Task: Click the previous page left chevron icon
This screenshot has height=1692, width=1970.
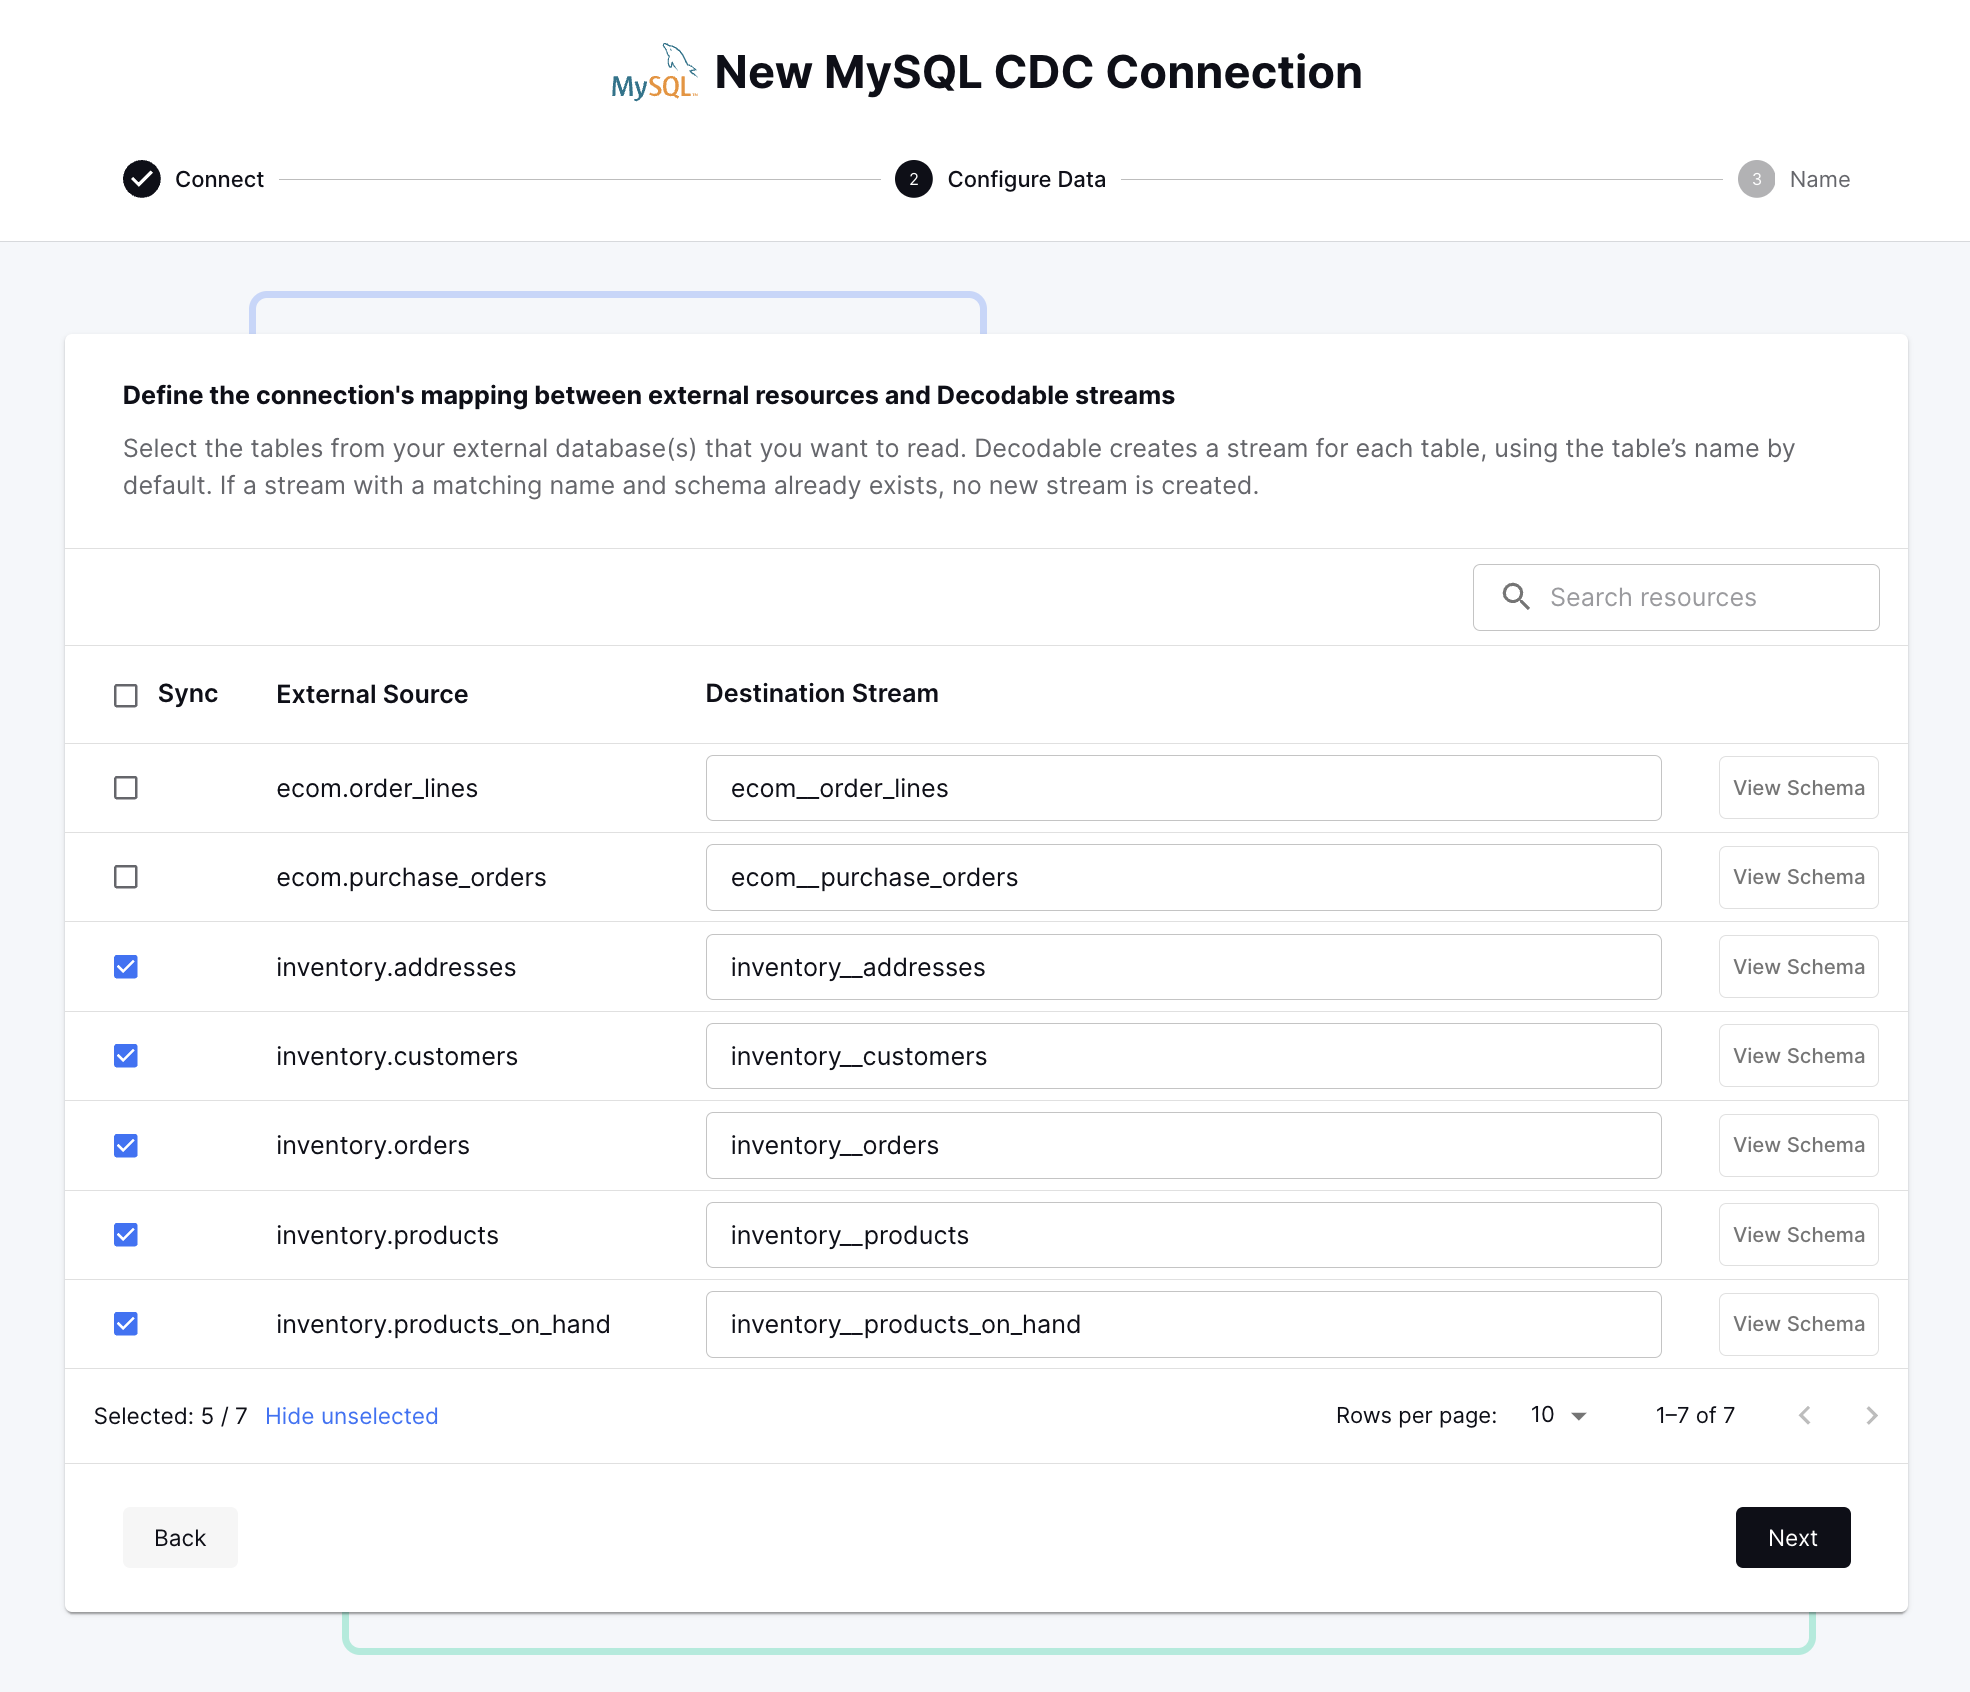Action: 1805,1415
